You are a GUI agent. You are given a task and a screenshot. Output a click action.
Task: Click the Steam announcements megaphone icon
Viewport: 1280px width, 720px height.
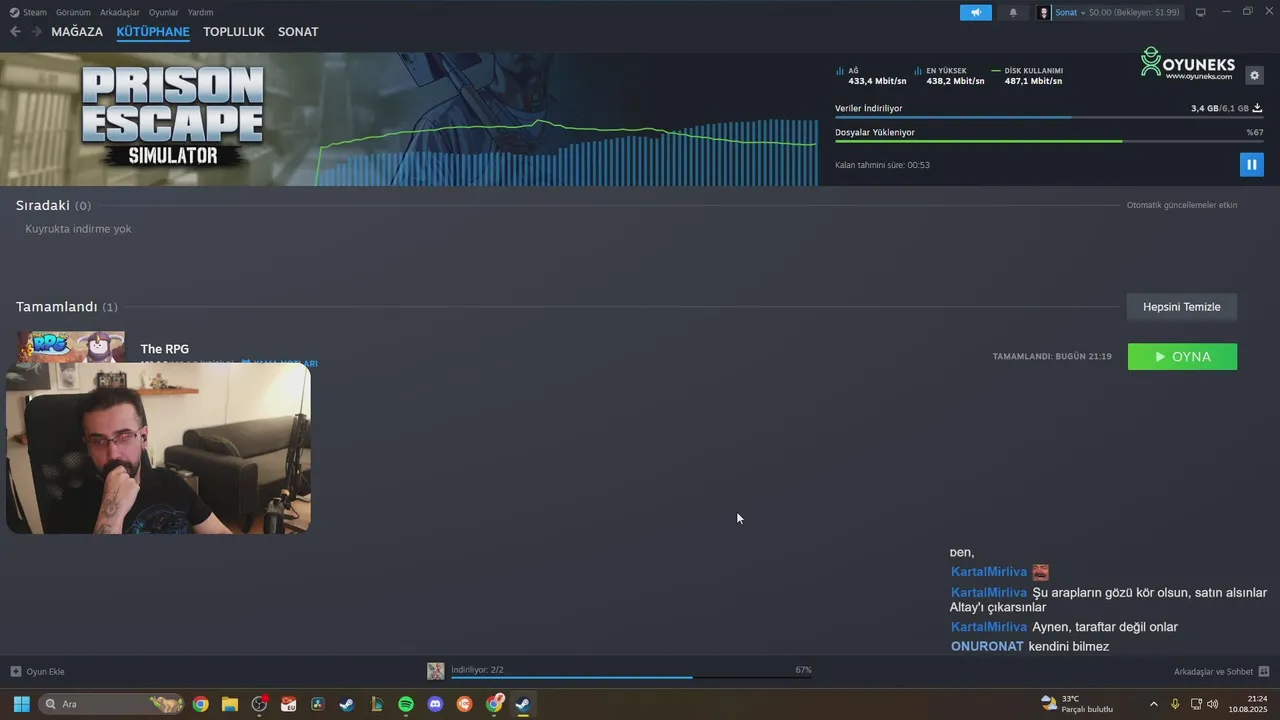coord(975,12)
